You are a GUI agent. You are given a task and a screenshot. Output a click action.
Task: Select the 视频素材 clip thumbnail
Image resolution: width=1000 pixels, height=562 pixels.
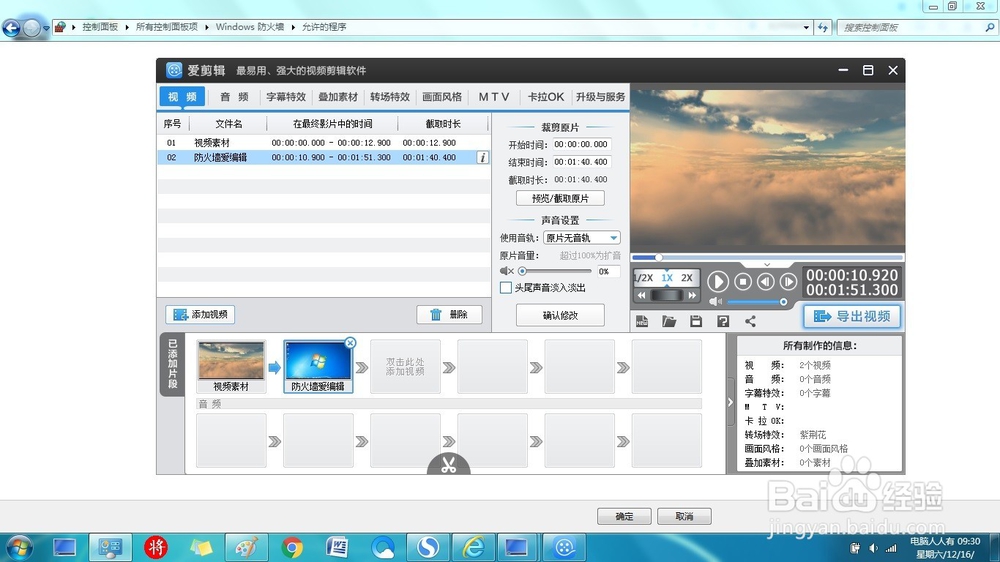tap(231, 366)
